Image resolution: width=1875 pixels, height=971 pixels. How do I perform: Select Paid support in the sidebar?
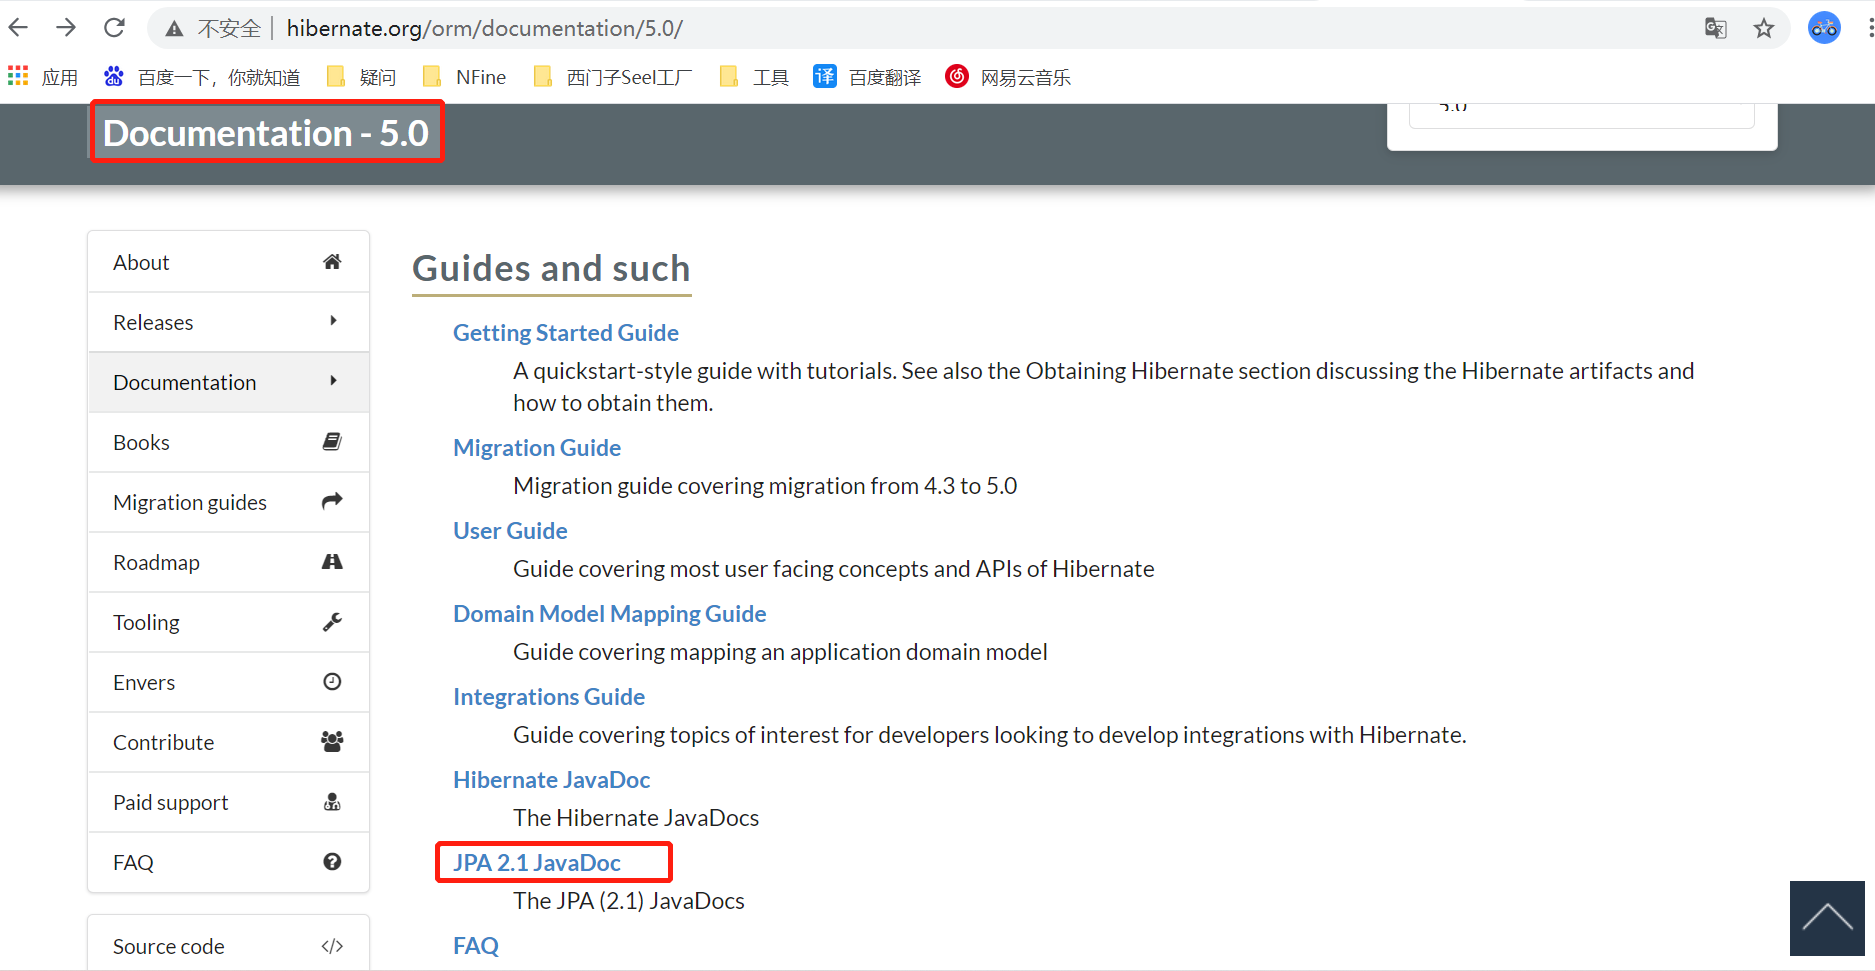pyautogui.click(x=229, y=802)
